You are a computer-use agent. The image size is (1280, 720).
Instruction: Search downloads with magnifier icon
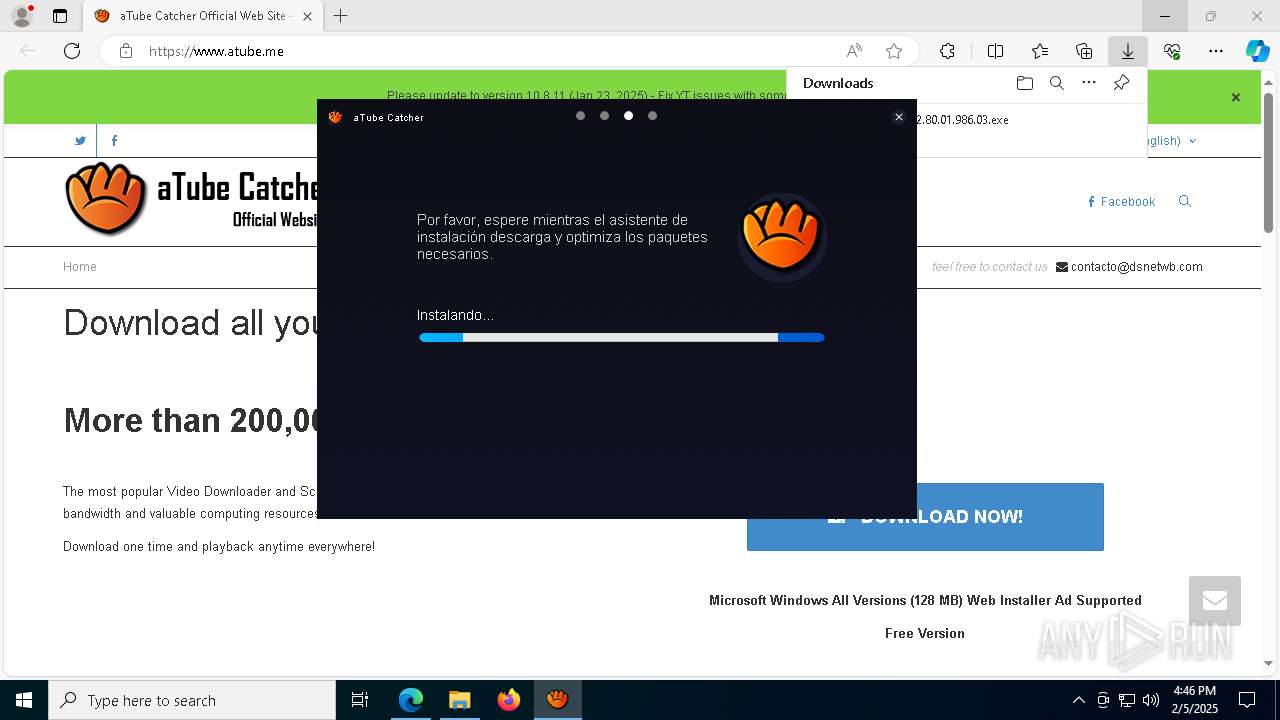[x=1057, y=83]
